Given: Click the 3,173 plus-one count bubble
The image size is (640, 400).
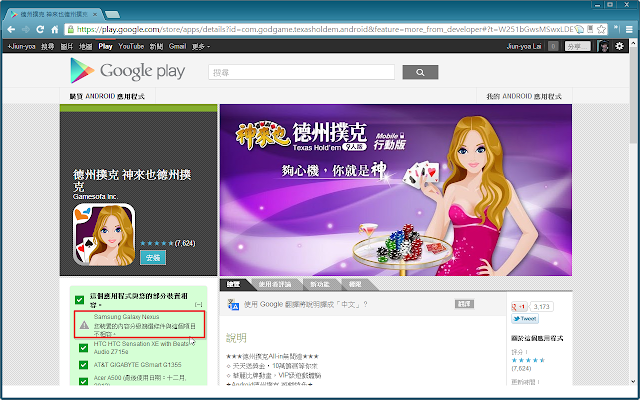Looking at the screenshot, I should click(x=542, y=307).
